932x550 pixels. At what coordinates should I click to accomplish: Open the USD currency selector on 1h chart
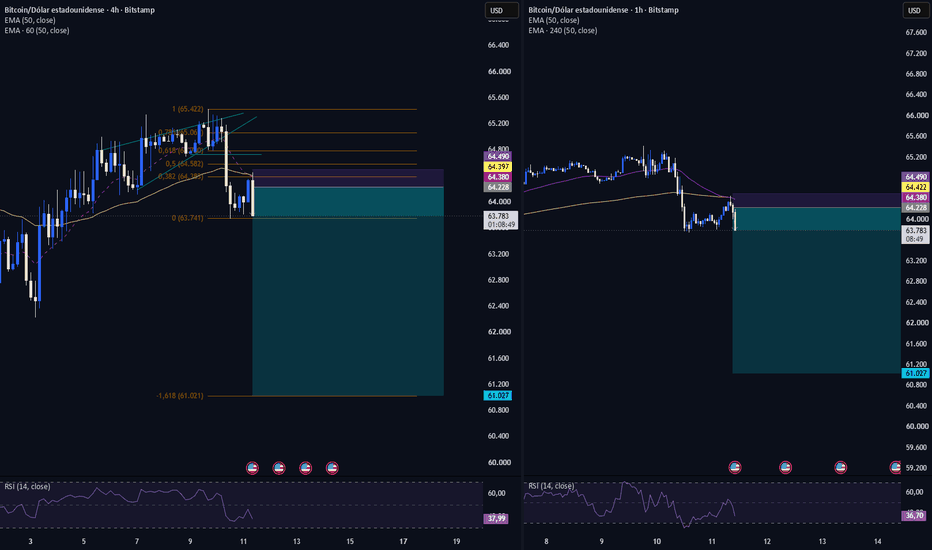916,10
